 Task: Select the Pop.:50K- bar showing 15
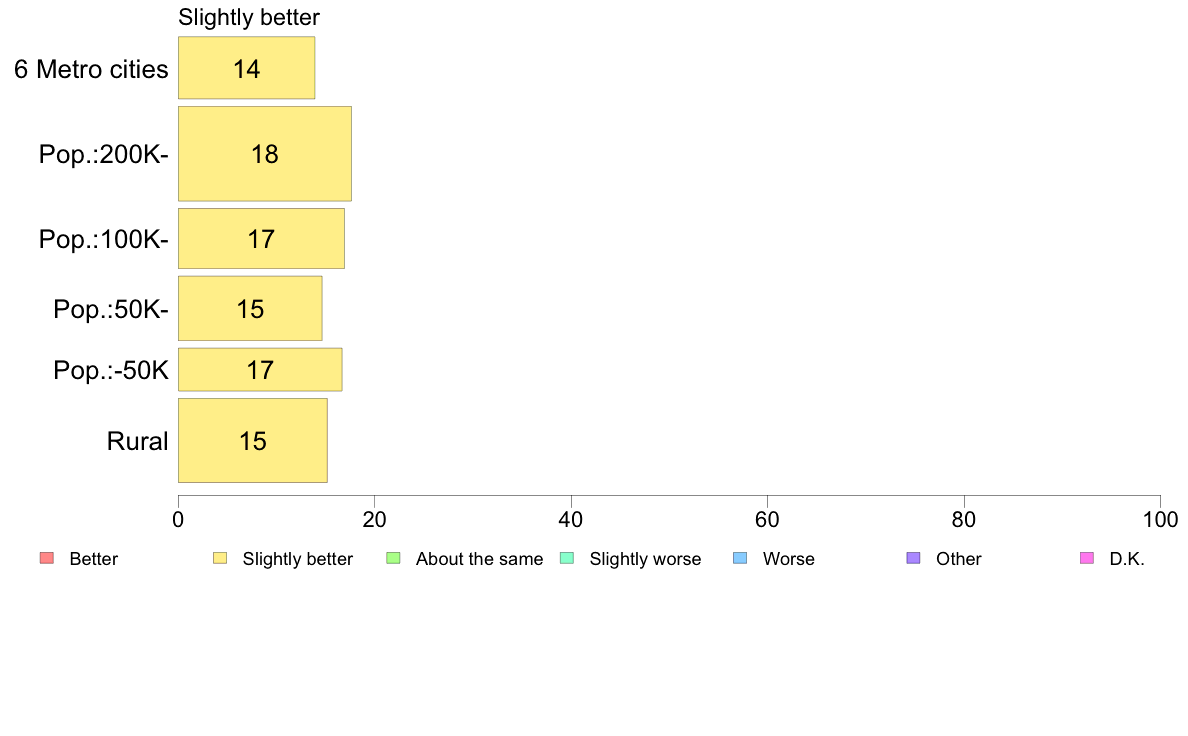[250, 308]
